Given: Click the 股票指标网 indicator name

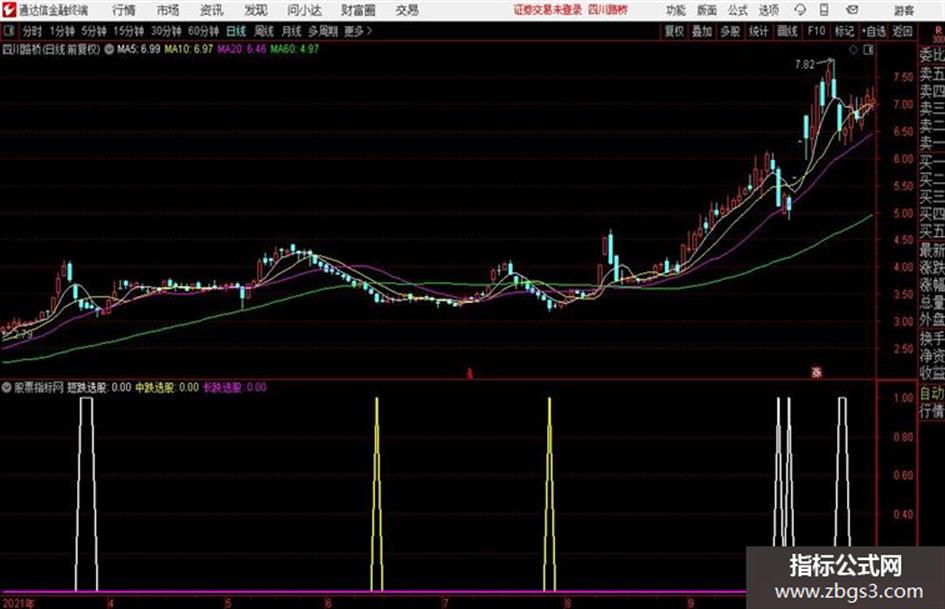Looking at the screenshot, I should (39, 388).
